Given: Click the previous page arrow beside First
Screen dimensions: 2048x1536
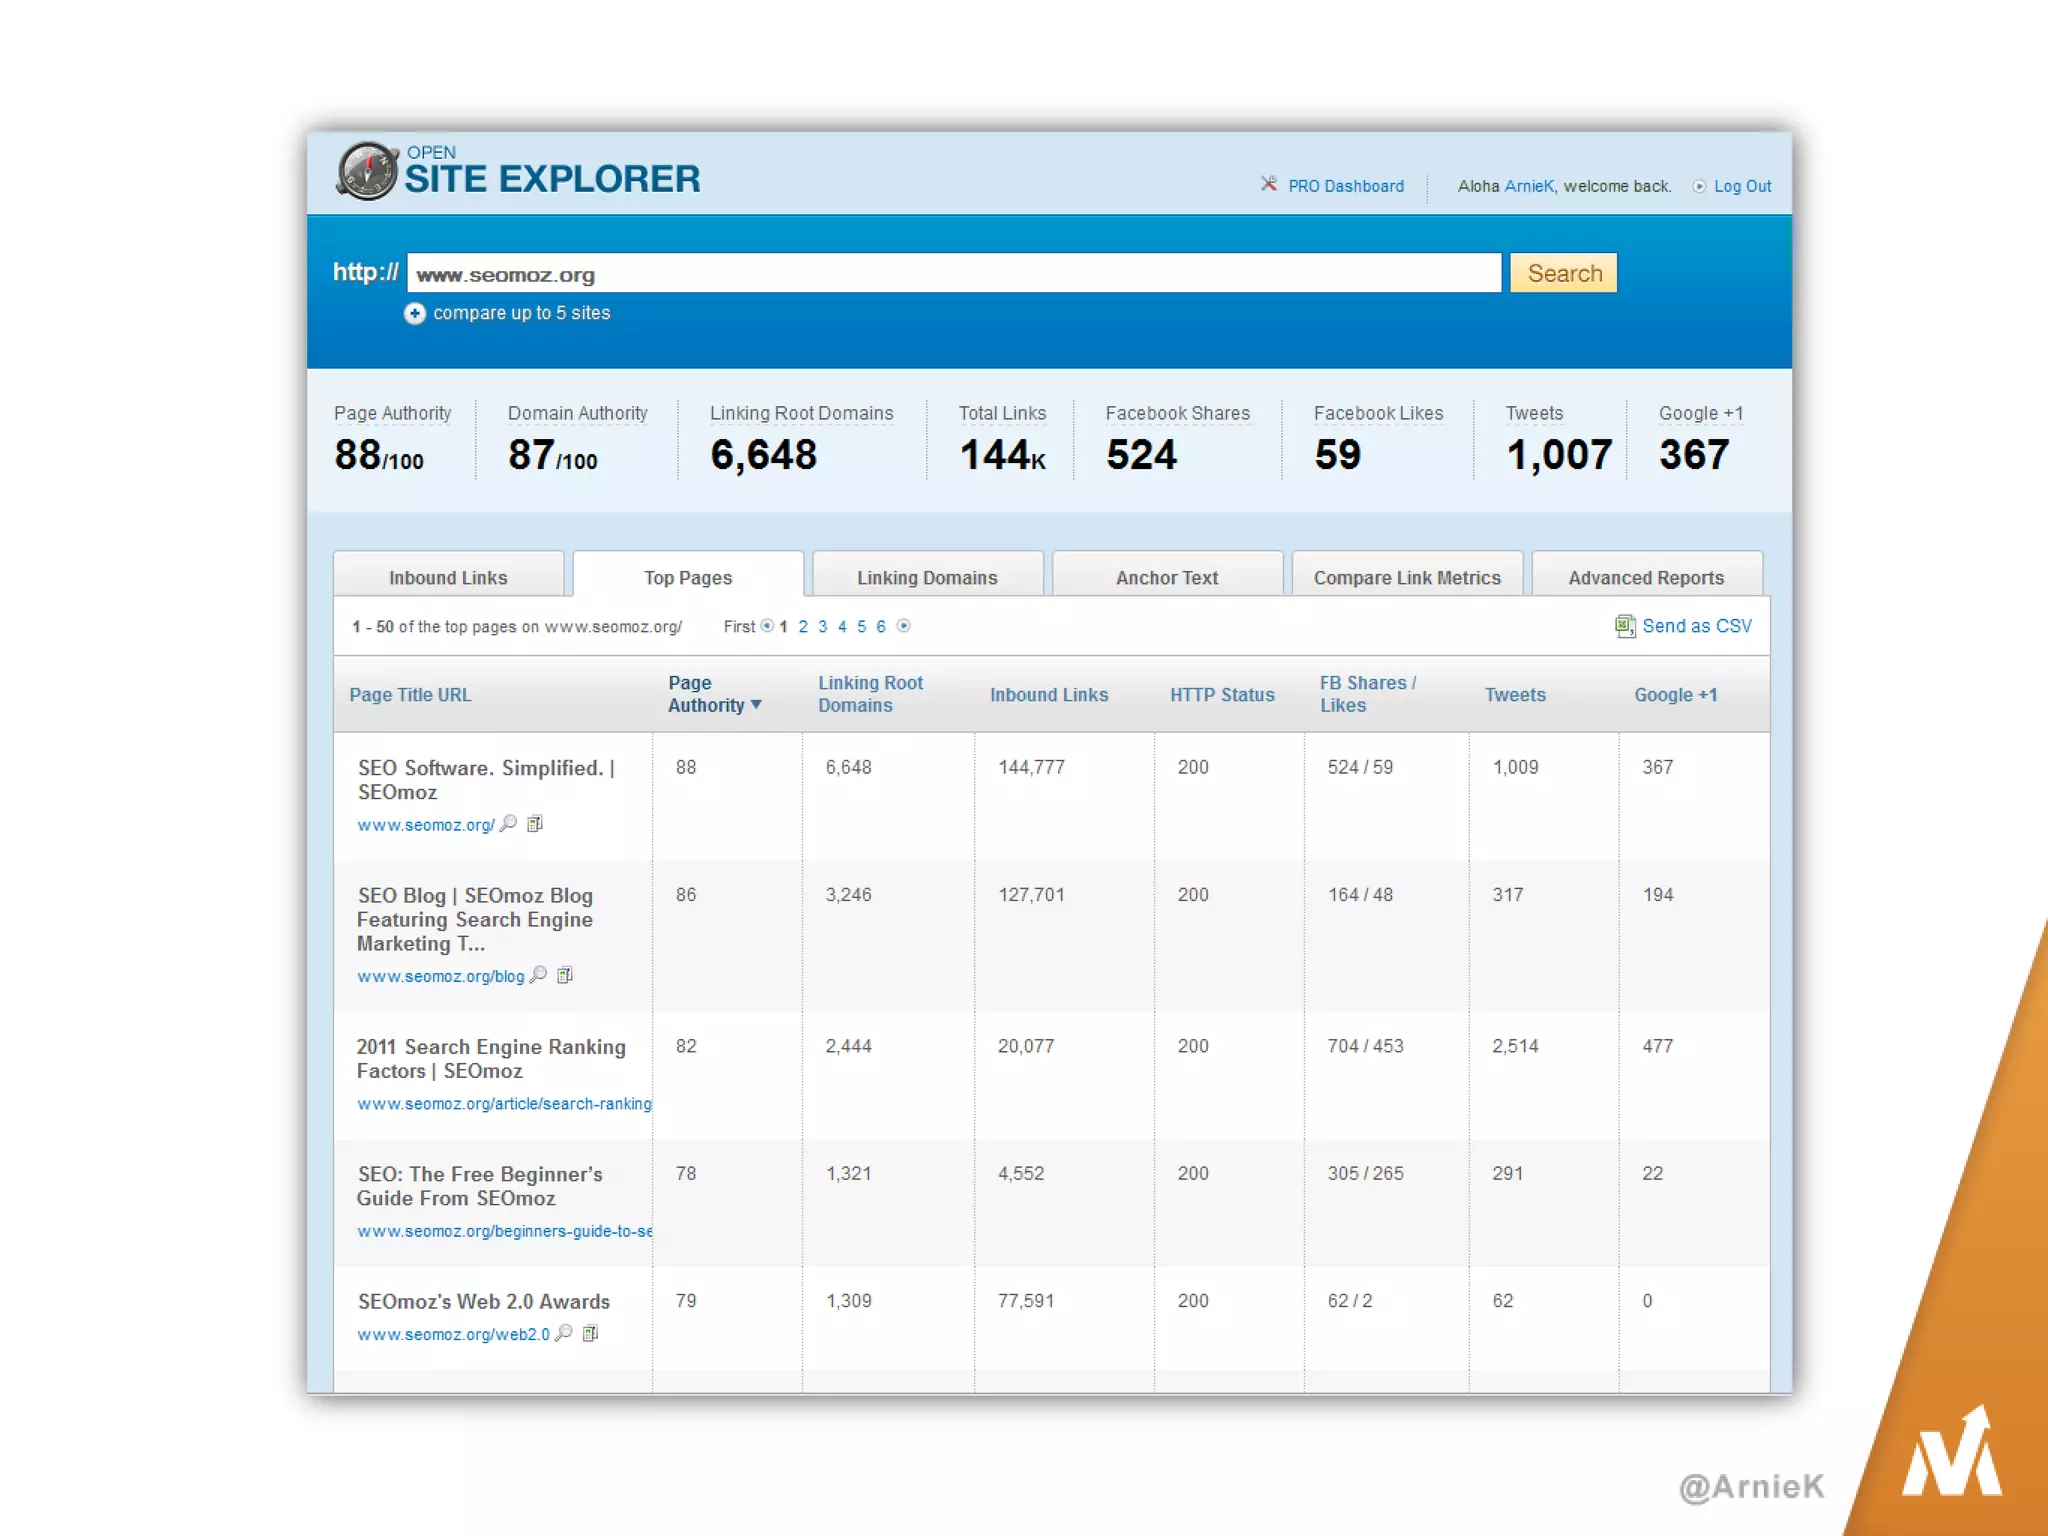Looking at the screenshot, I should pyautogui.click(x=767, y=626).
